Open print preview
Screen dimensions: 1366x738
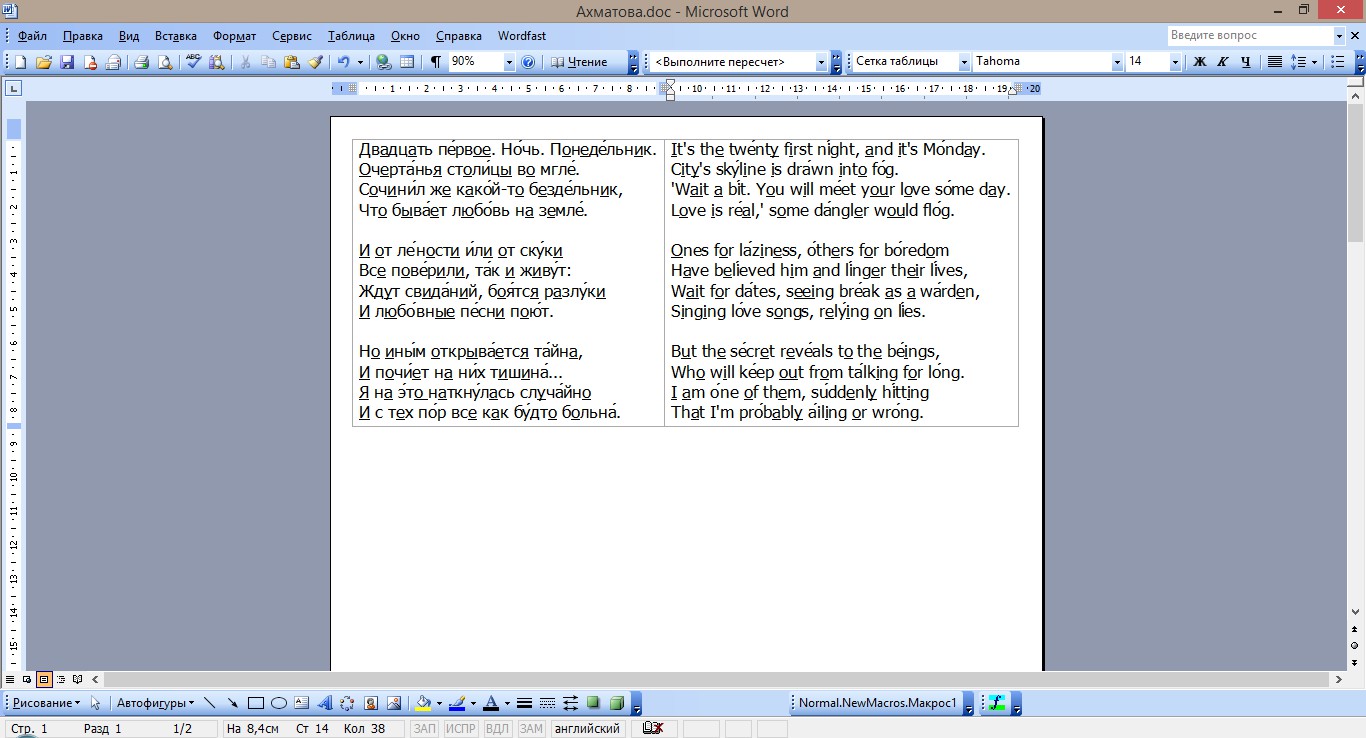[164, 62]
